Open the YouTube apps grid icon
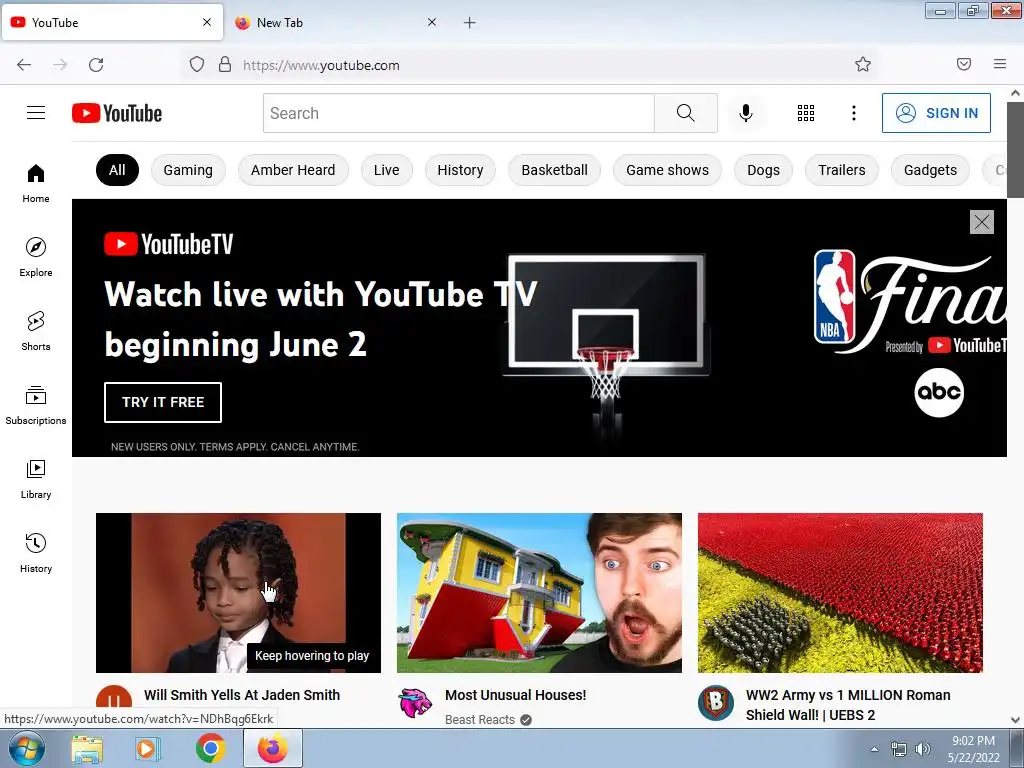 806,113
